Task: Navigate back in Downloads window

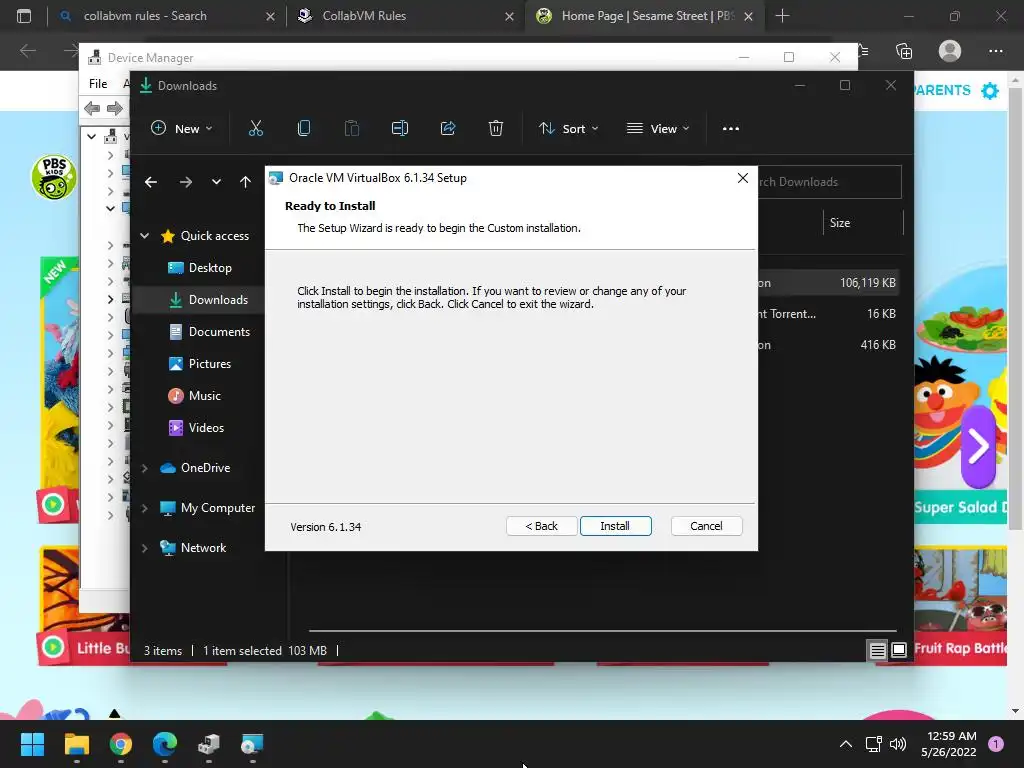Action: pos(151,182)
